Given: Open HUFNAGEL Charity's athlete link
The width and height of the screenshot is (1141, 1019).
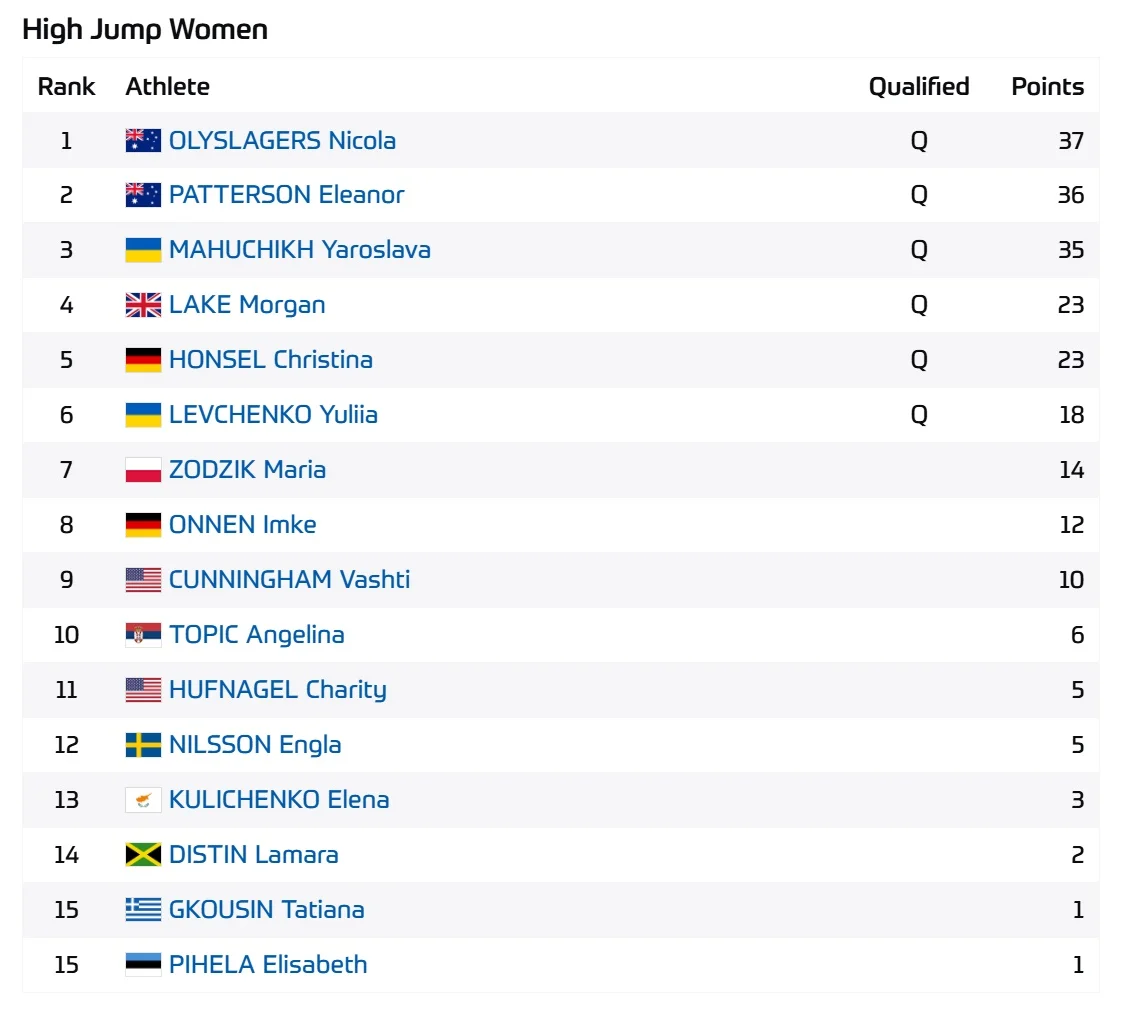Looking at the screenshot, I should 277,690.
